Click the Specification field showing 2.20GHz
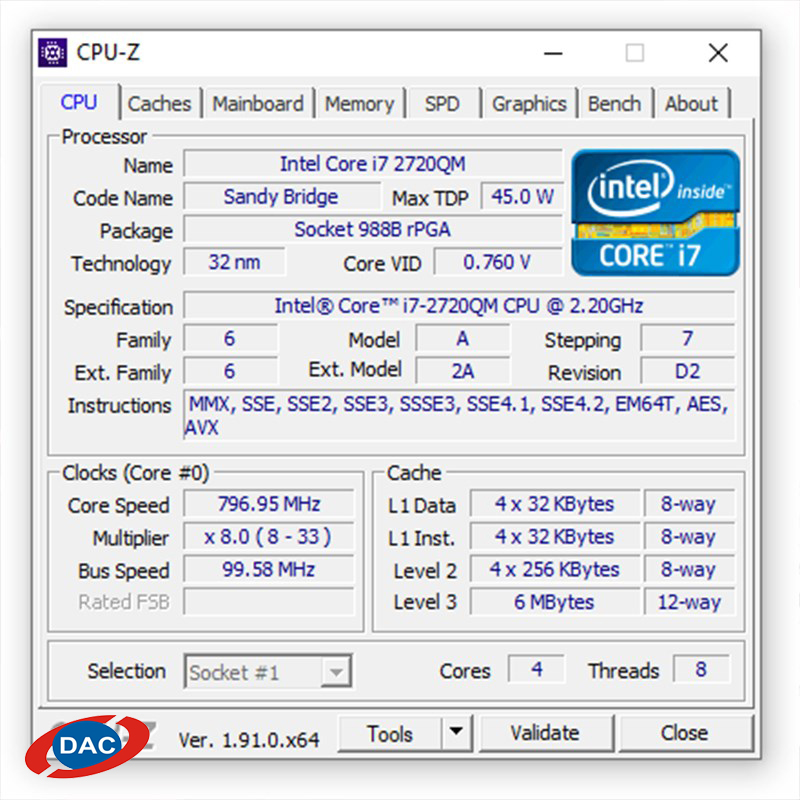The width and height of the screenshot is (800, 800). tap(459, 306)
